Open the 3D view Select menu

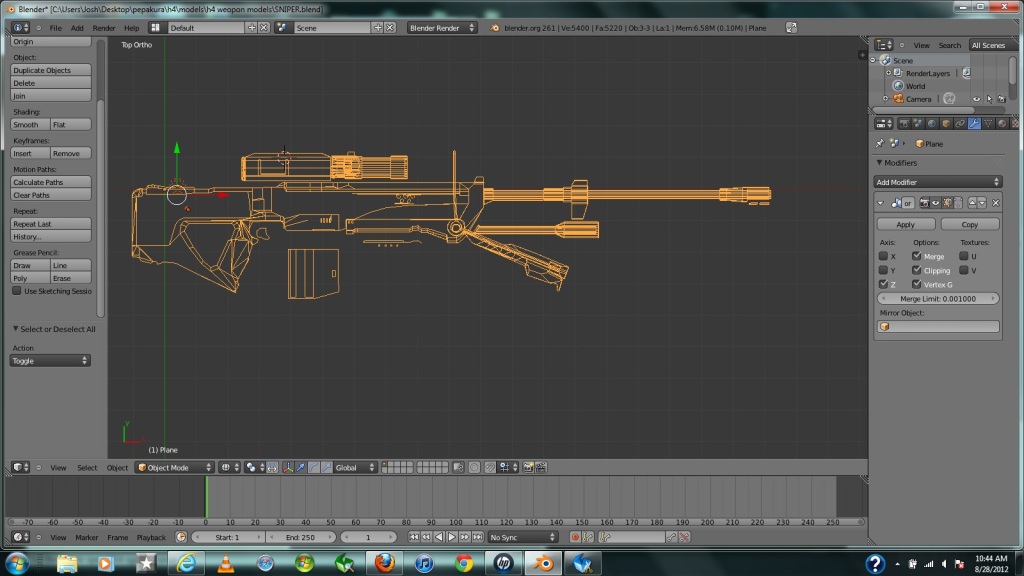87,468
